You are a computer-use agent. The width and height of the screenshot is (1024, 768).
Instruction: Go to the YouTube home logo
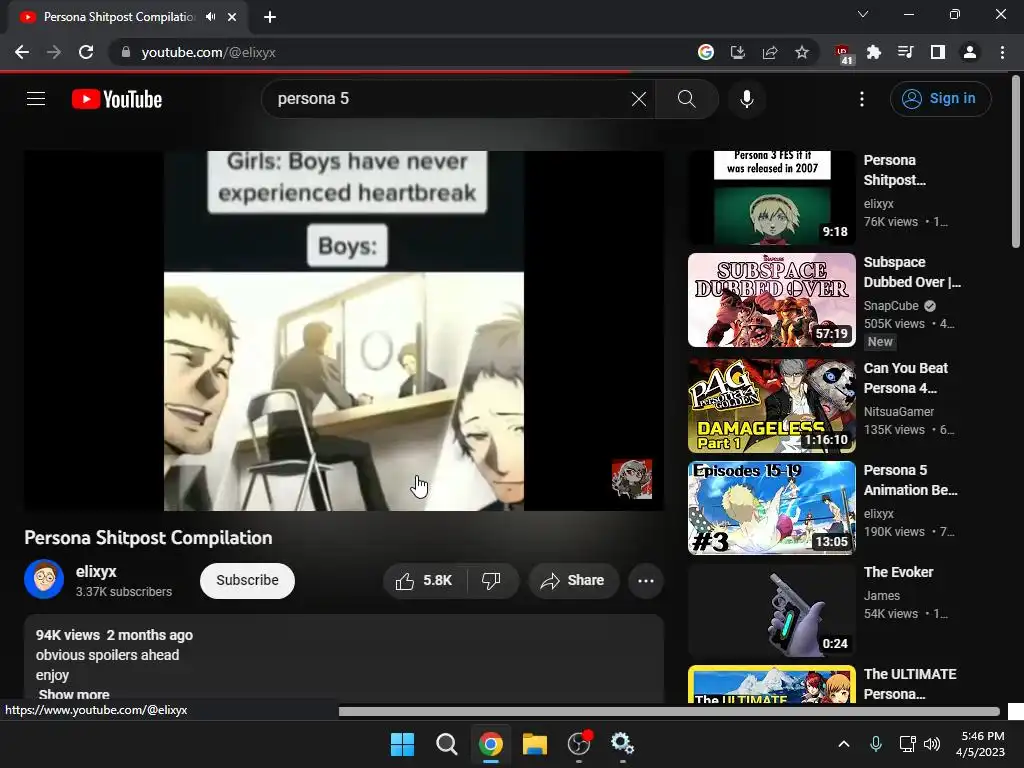click(x=117, y=99)
